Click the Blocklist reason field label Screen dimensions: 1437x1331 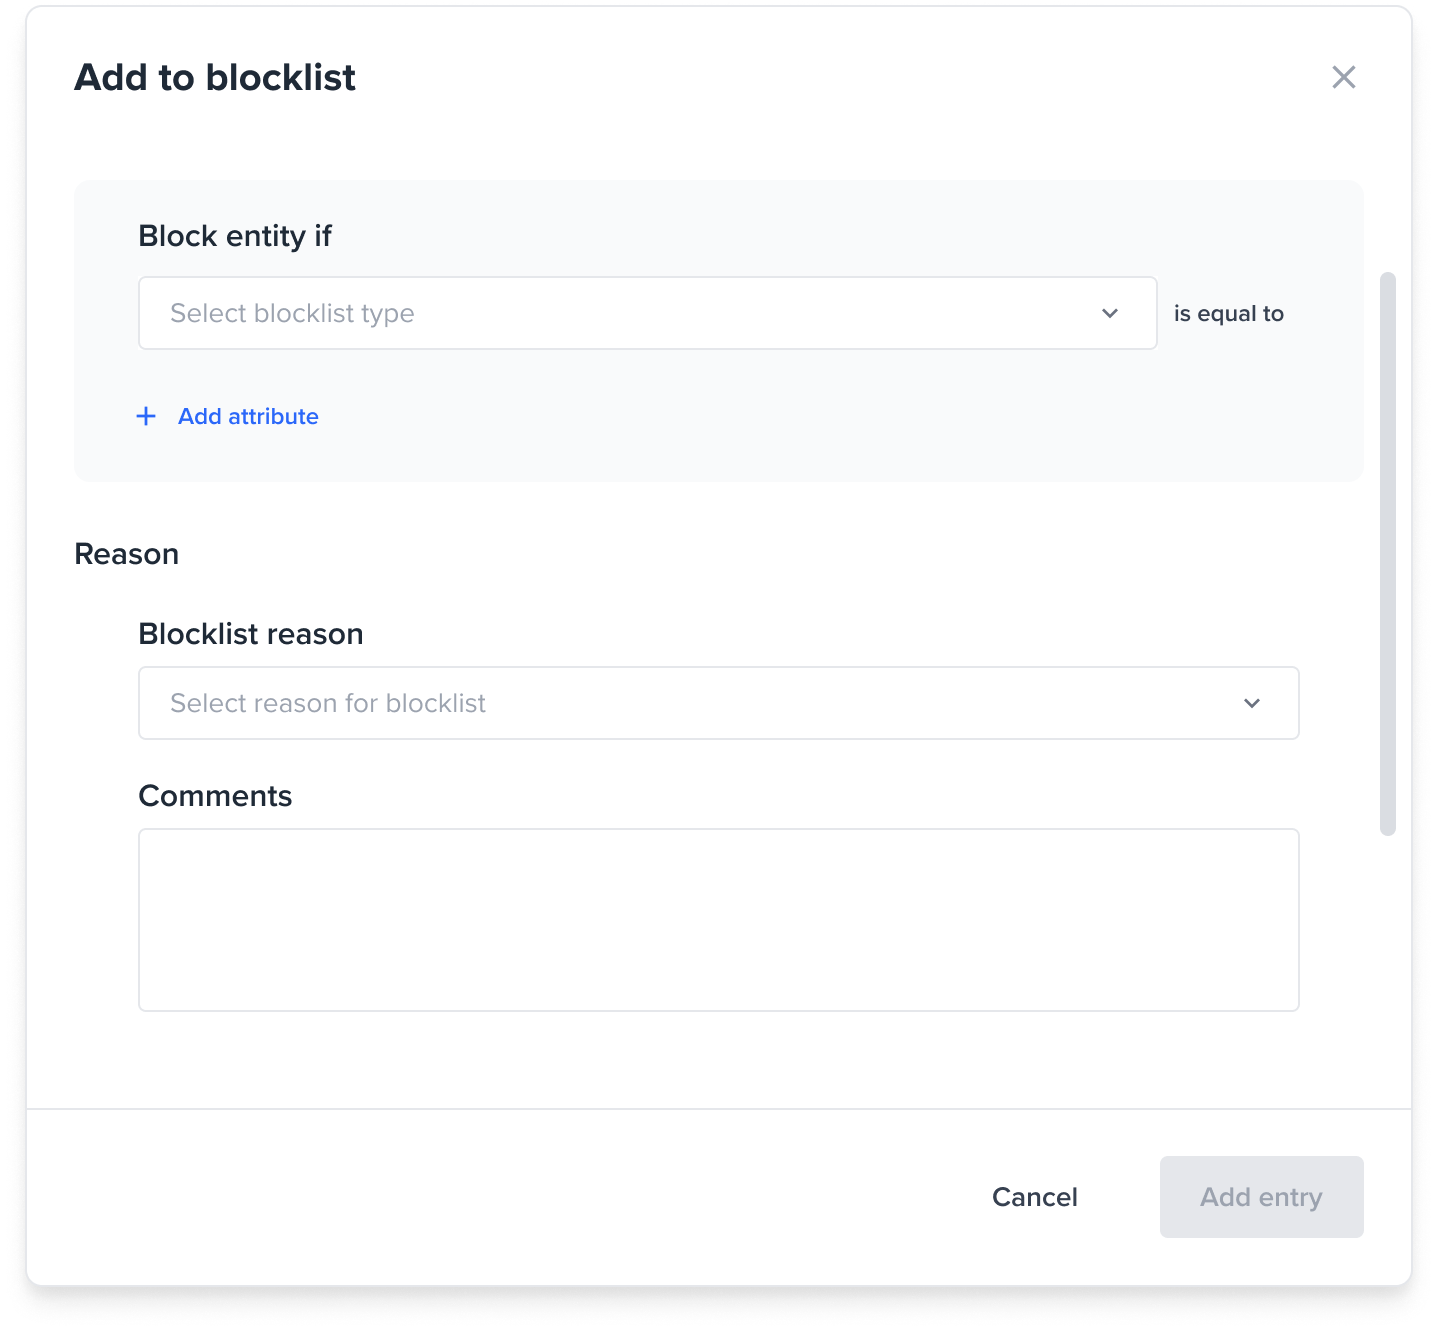tap(251, 634)
